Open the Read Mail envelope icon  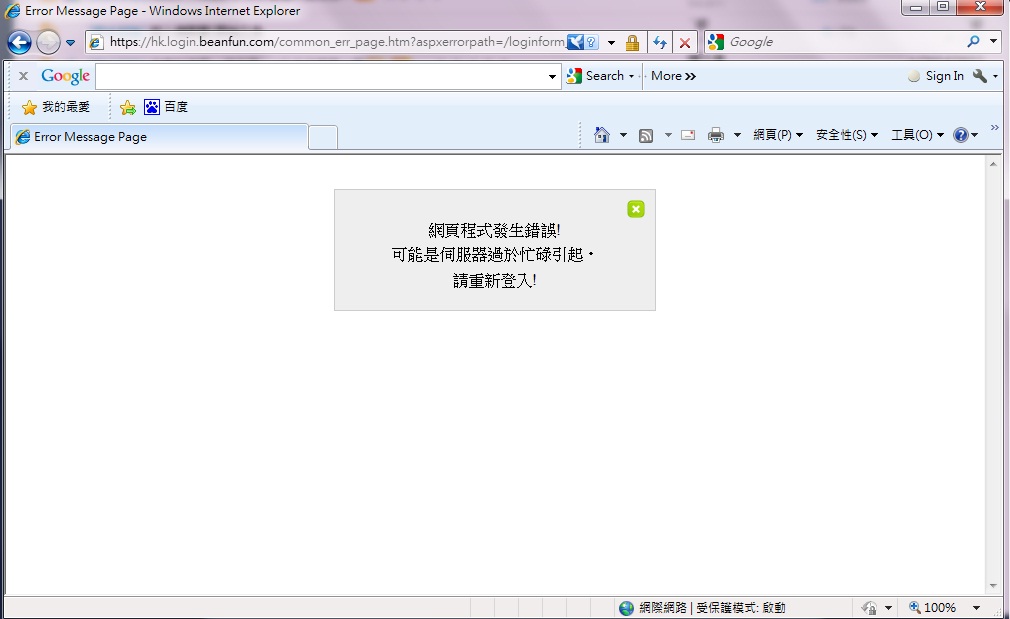pyautogui.click(x=688, y=135)
